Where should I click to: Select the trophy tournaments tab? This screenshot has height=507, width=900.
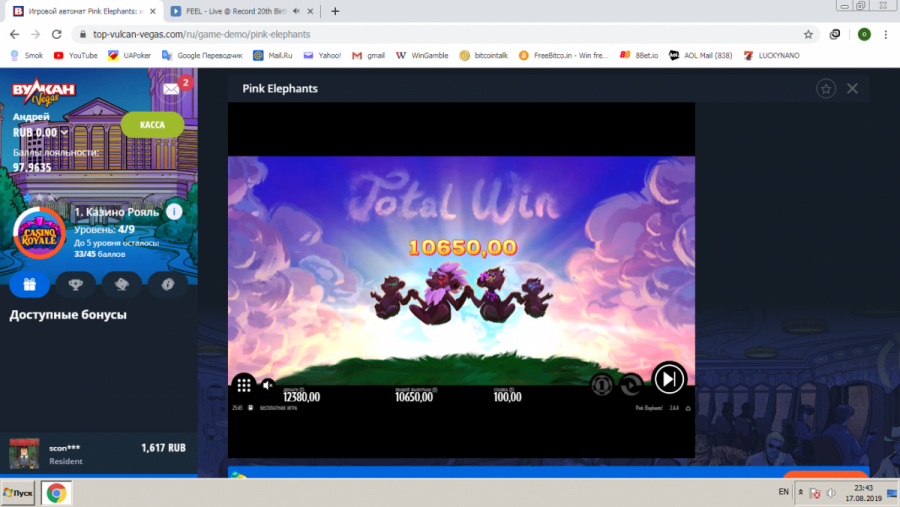pos(75,284)
